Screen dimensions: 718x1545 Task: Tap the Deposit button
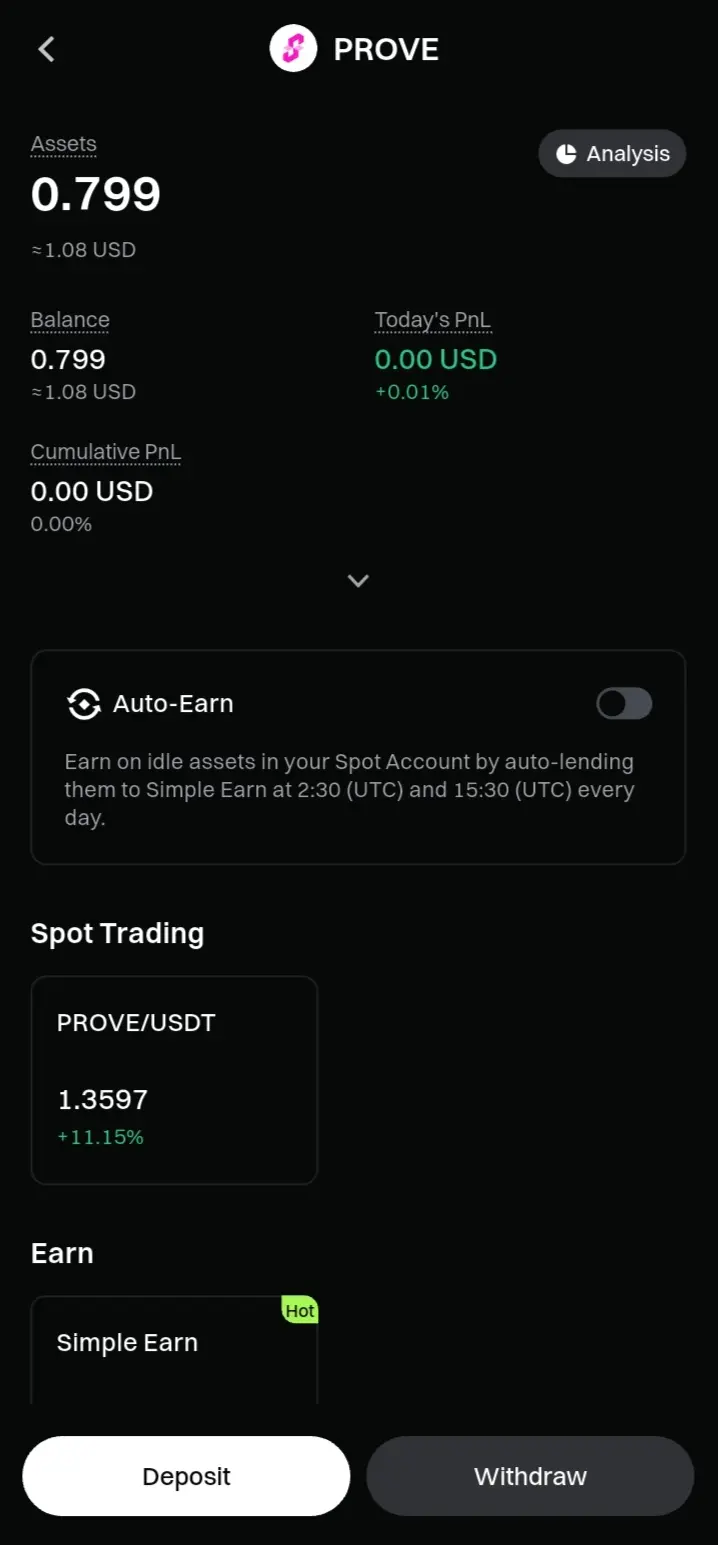tap(186, 1476)
